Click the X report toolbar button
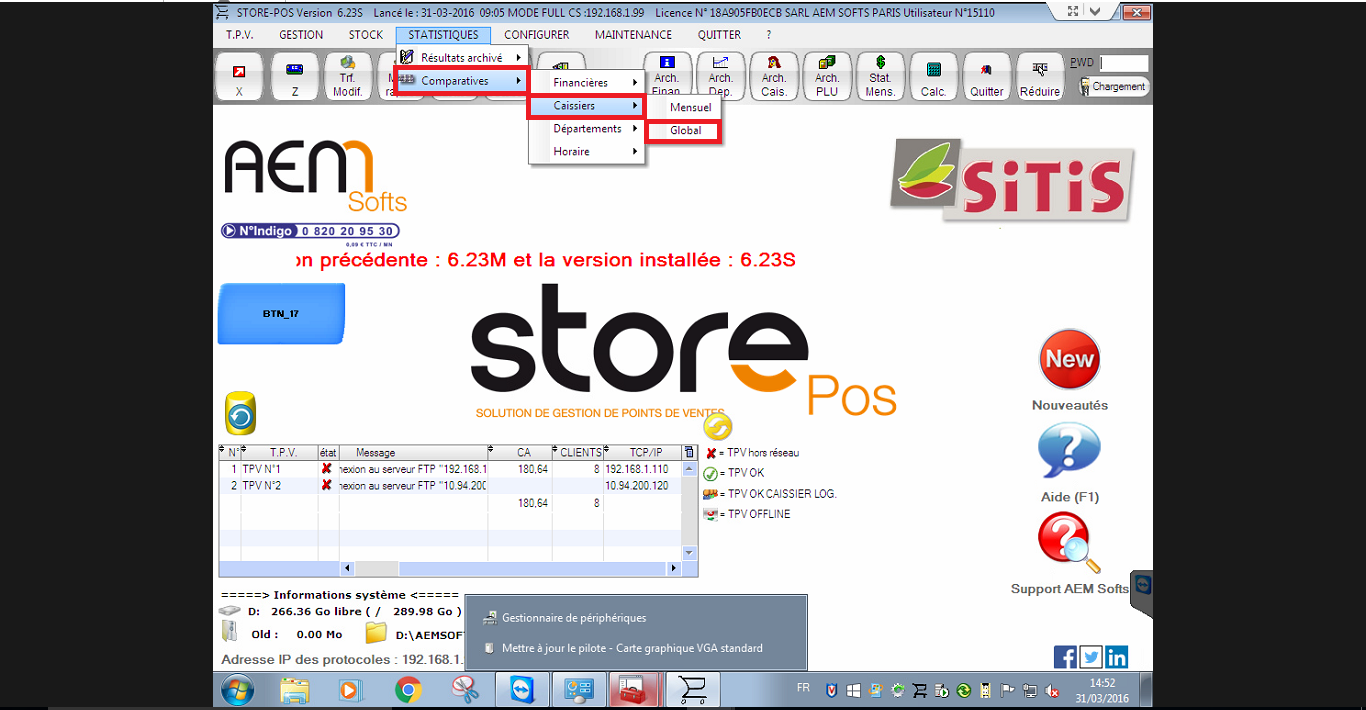 click(x=239, y=77)
